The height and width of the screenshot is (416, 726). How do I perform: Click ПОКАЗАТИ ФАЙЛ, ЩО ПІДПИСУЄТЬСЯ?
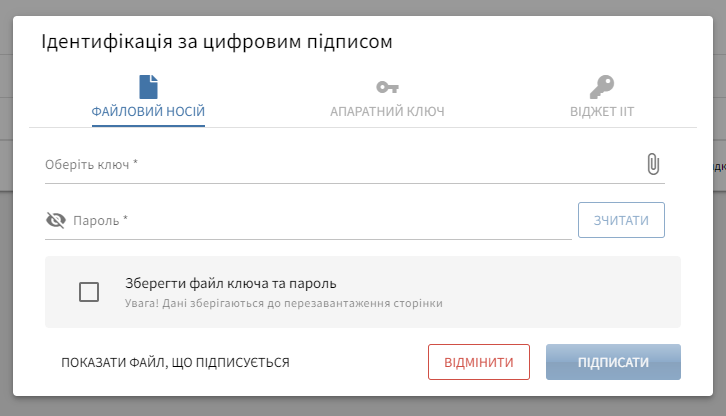click(175, 363)
